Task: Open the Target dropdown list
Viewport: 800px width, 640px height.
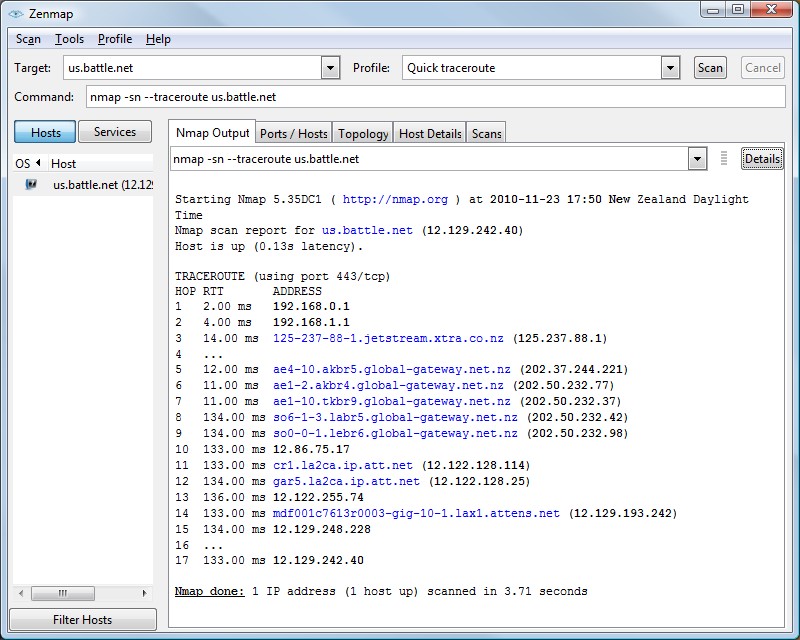Action: click(x=330, y=68)
